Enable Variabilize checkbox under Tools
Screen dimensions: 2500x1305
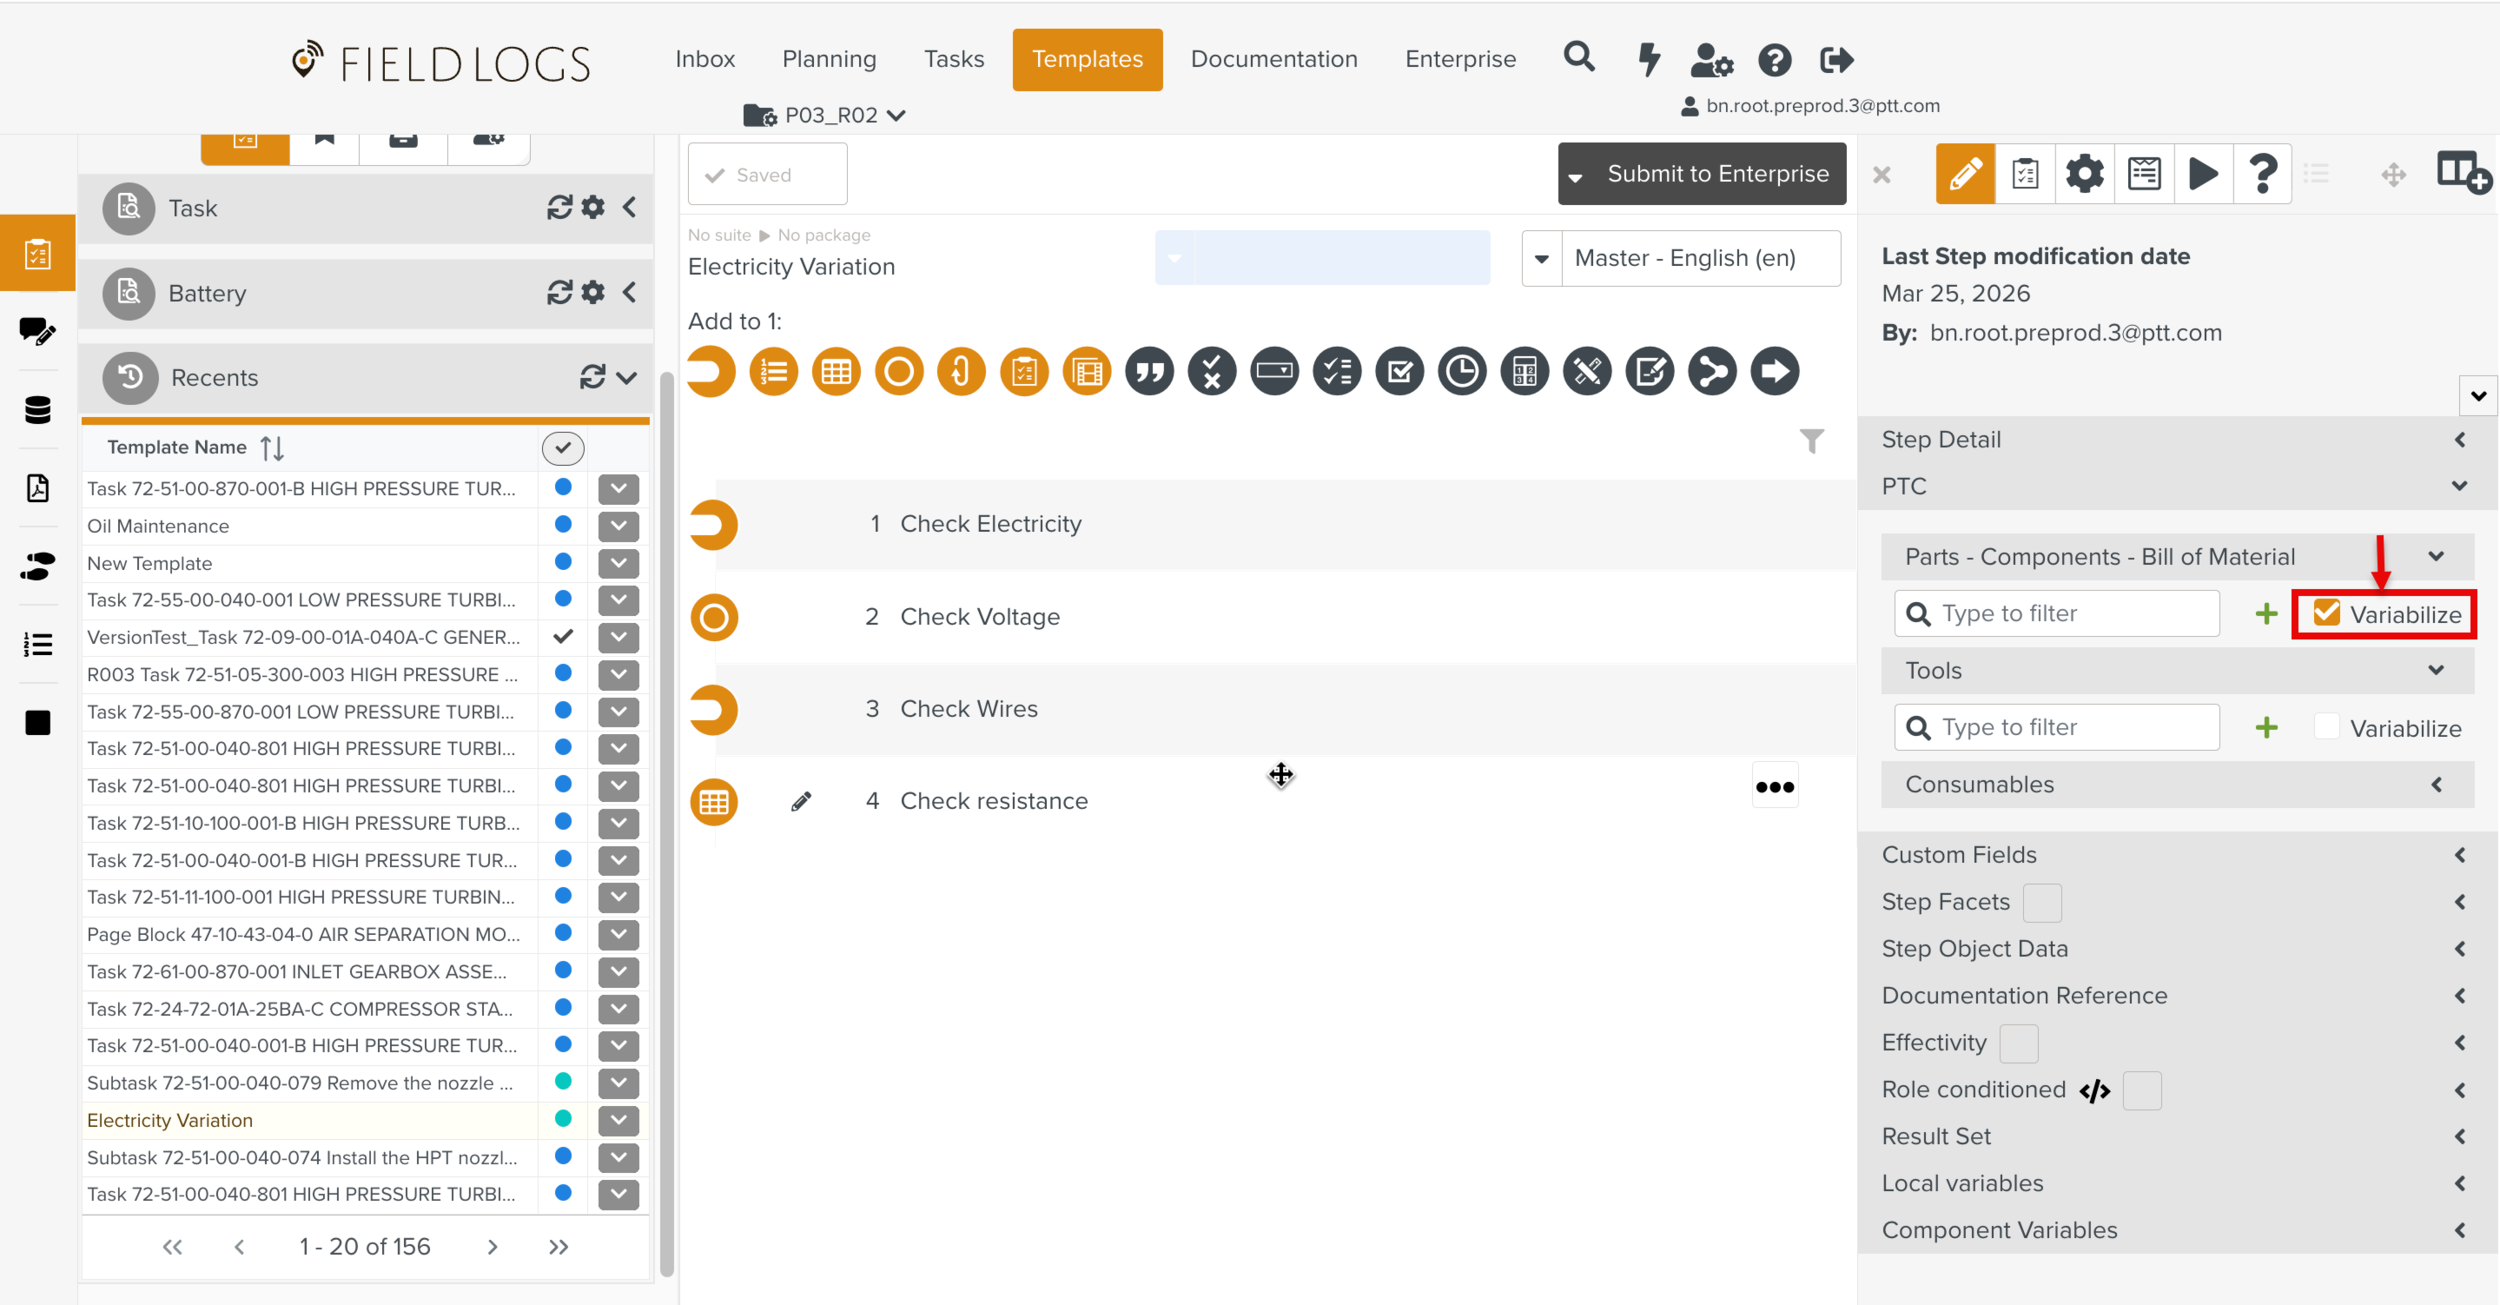[2327, 727]
